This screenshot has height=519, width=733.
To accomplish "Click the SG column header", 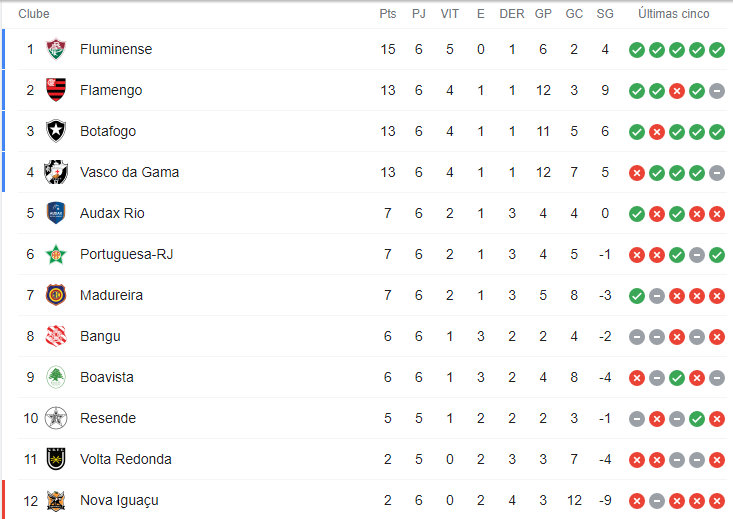I will (605, 14).
